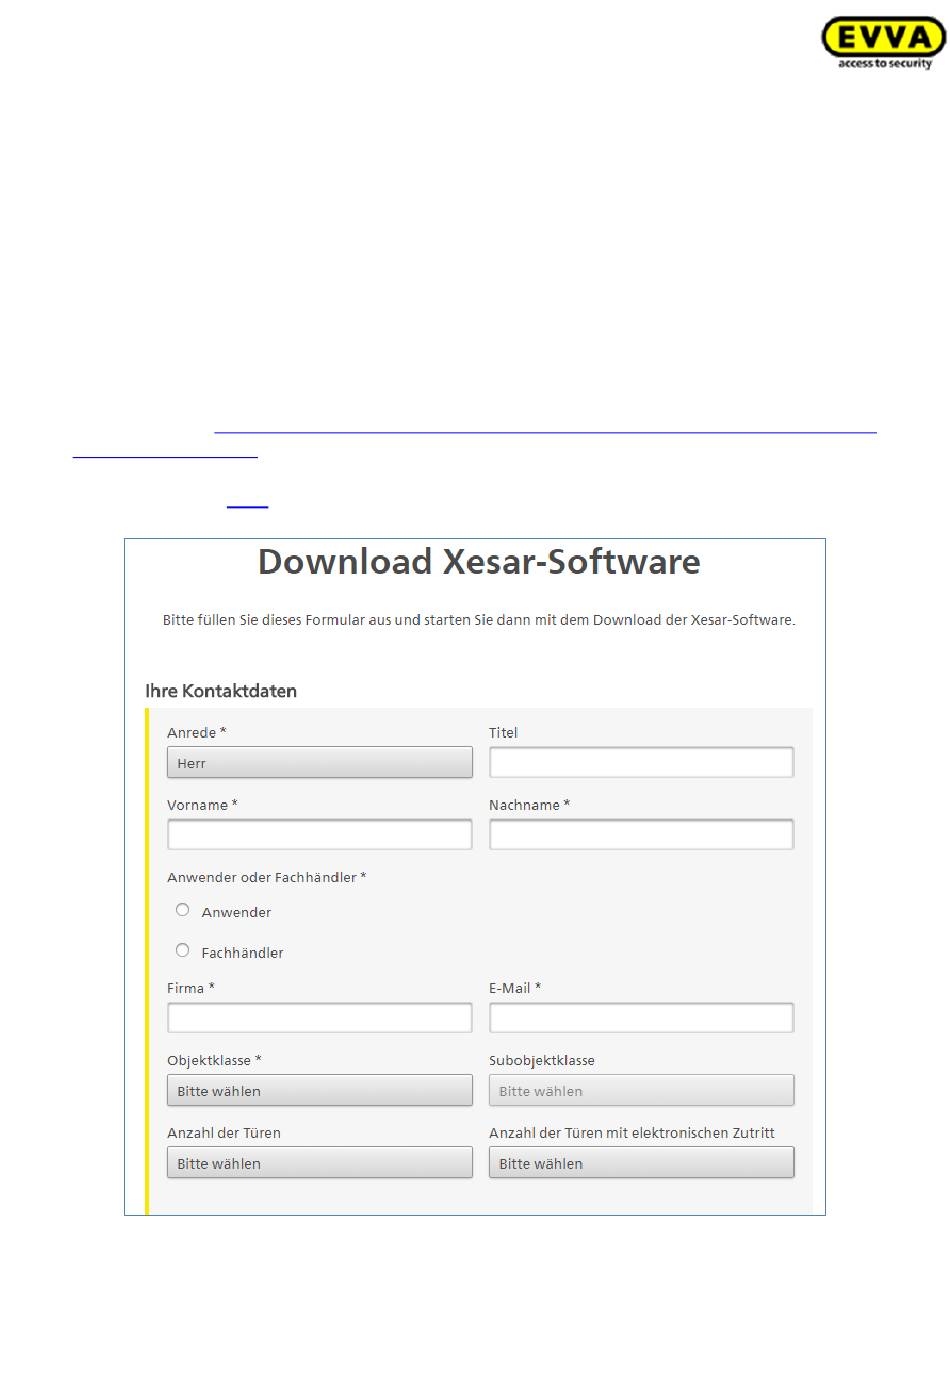Click the text 'Bitte füllen Sie dieses Formular aus'

277,620
